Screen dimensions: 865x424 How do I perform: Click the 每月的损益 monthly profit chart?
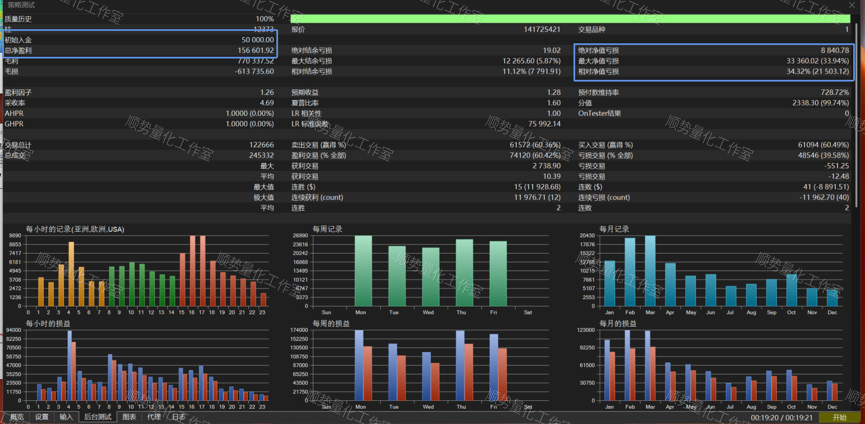[719, 364]
